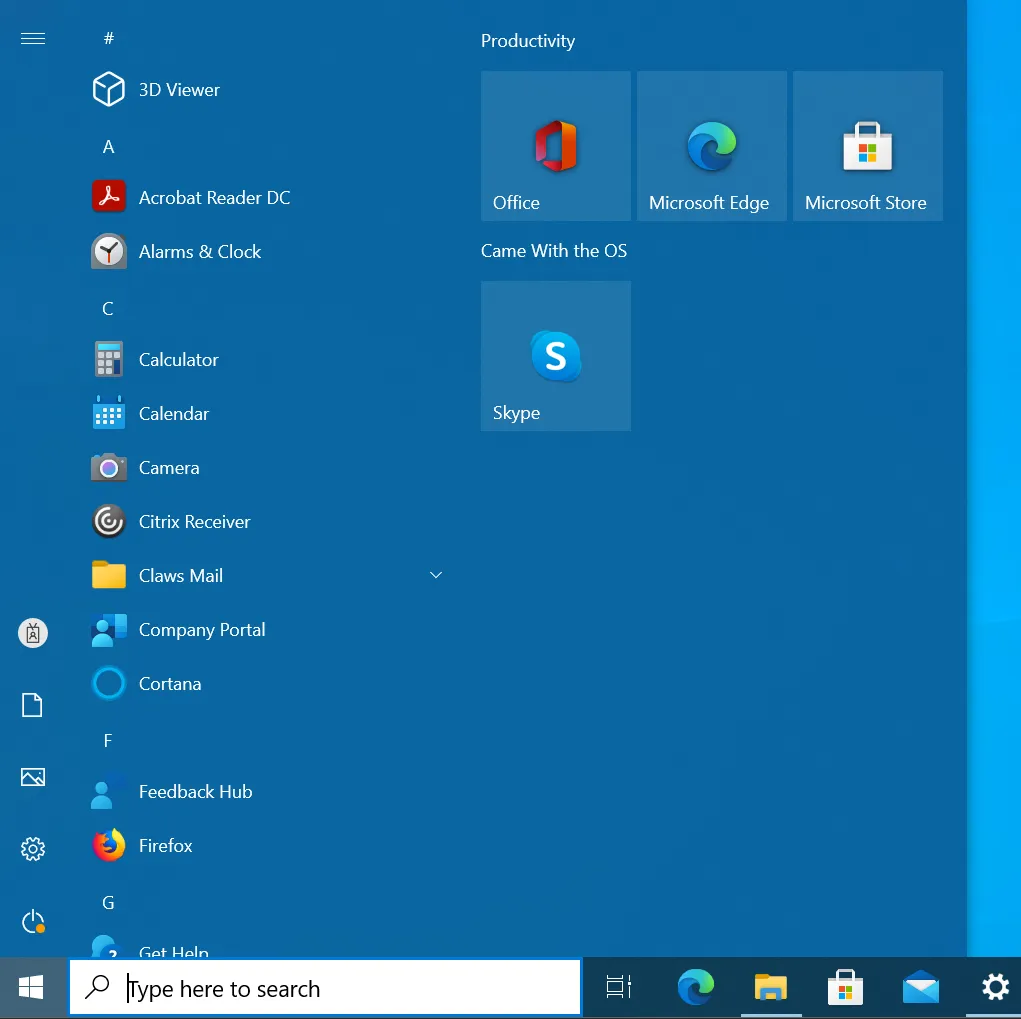The height and width of the screenshot is (1019, 1021).
Task: Click the Power icon in Start sidebar
Action: tap(33, 921)
